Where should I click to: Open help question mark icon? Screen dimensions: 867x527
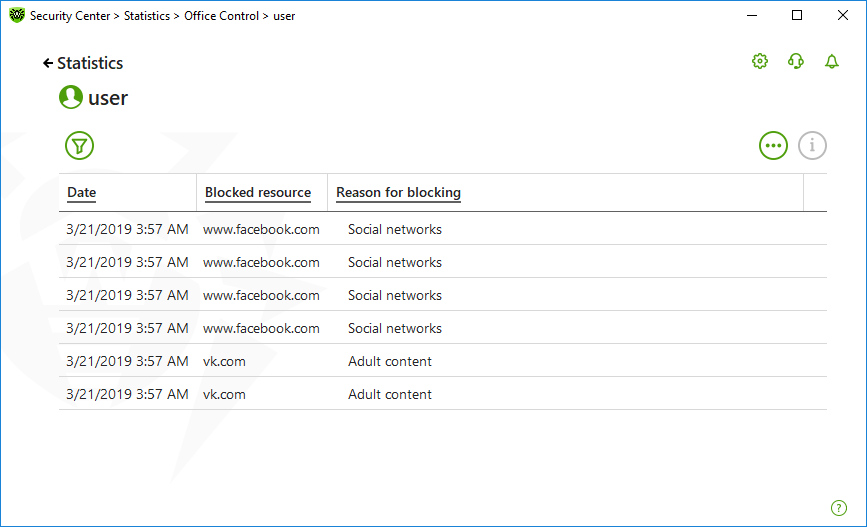839,508
